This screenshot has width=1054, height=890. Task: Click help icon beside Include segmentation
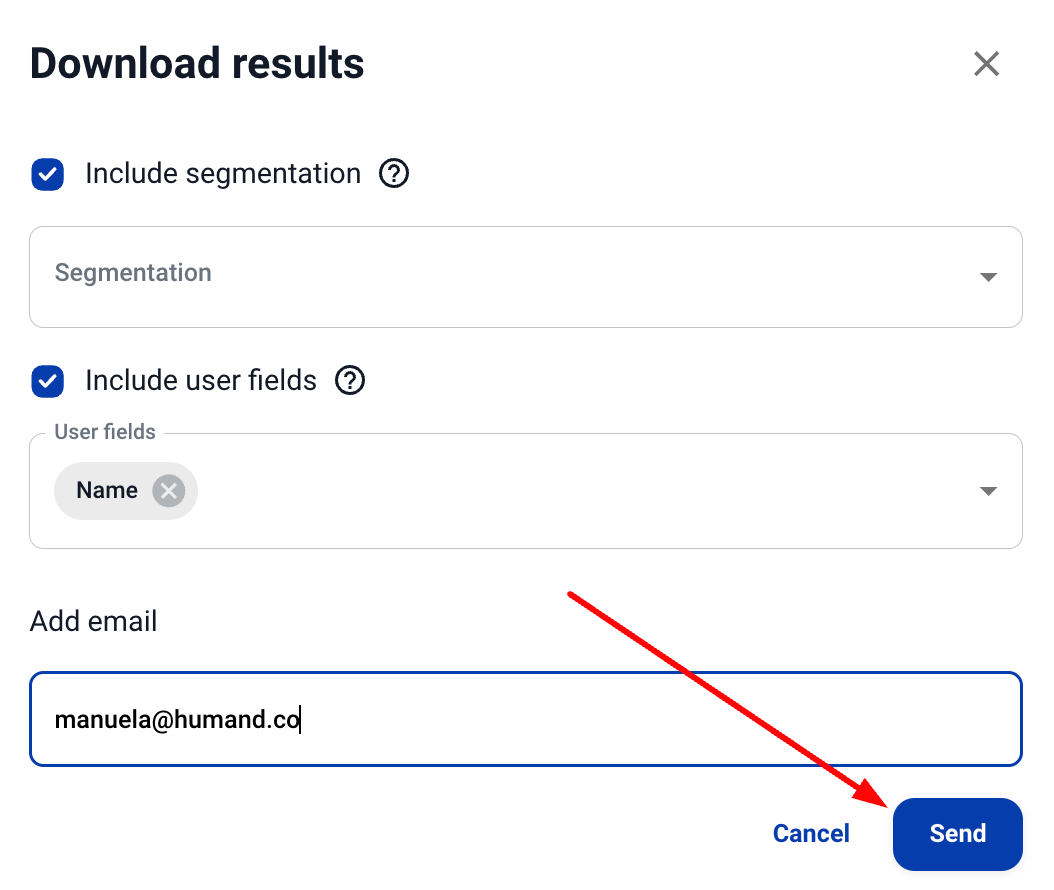click(x=394, y=174)
